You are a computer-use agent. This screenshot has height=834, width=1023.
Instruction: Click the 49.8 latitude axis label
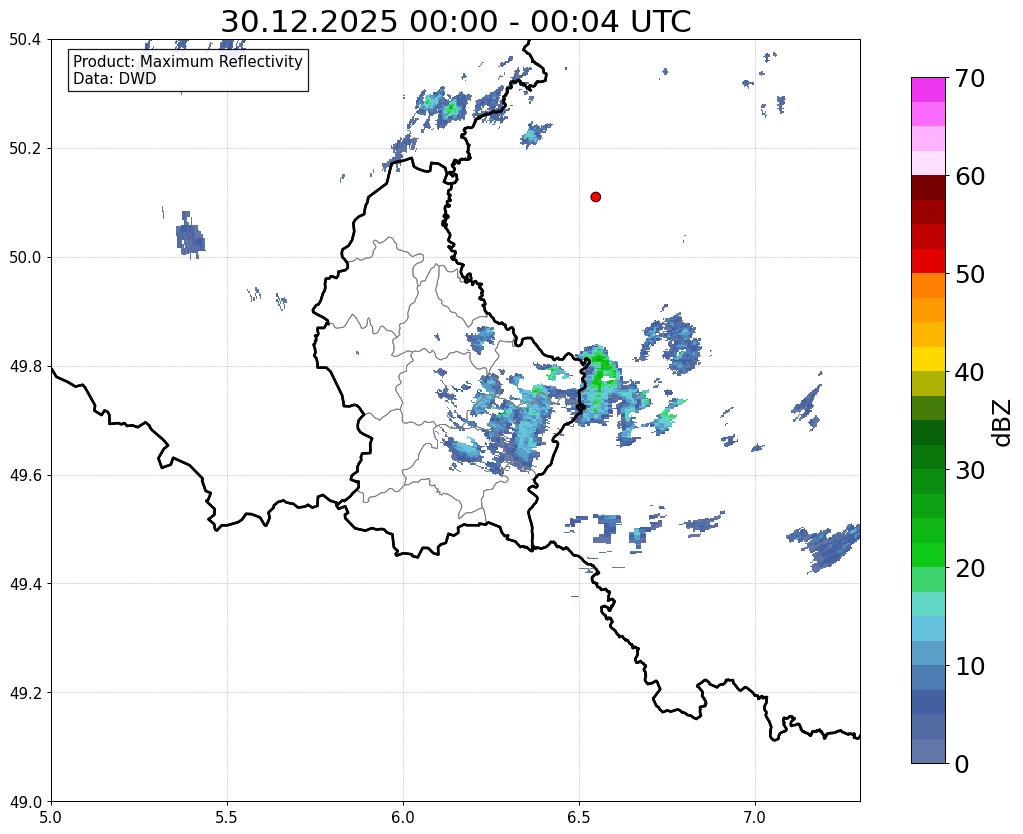click(25, 366)
